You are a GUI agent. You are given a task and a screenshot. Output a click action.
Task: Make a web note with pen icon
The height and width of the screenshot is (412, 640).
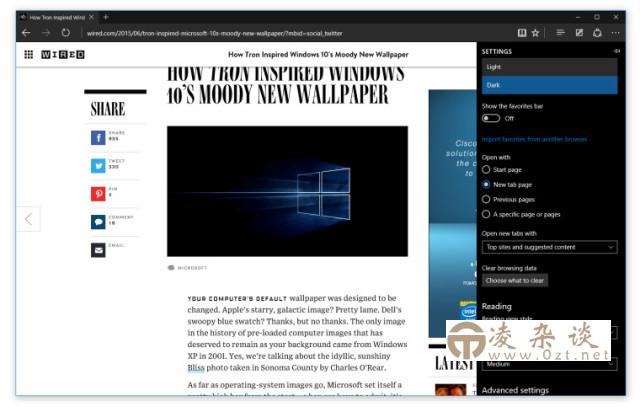579,33
